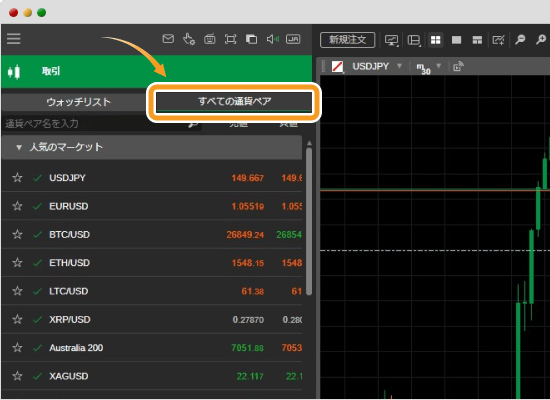Select the split chart layout icon
This screenshot has height=400, width=550.
tap(477, 40)
